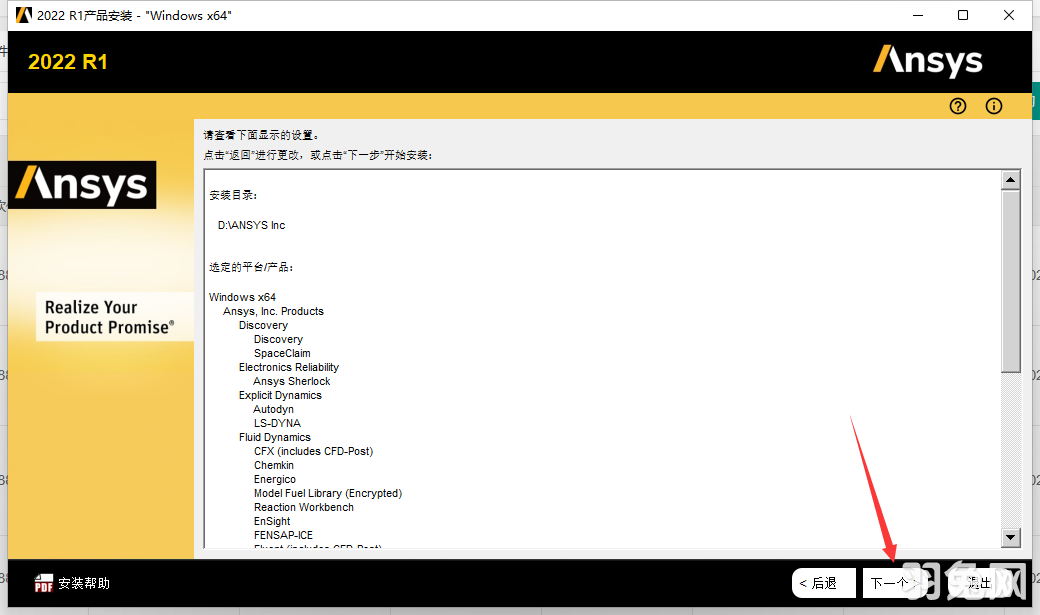Viewport: 1040px width, 615px height.
Task: Select the CFX (includes CFD-Post) entry
Action: point(312,451)
